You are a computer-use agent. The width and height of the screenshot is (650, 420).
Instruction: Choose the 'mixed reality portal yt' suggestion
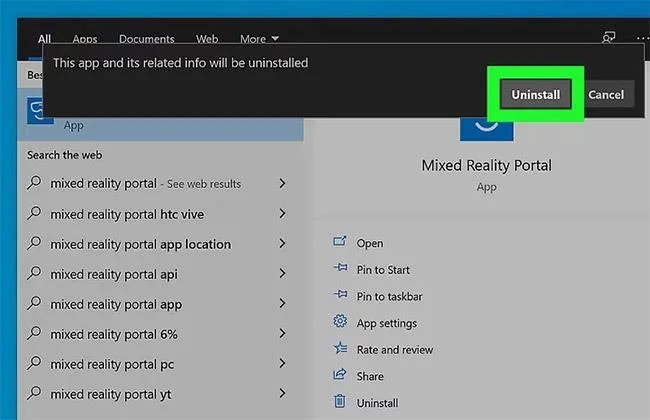111,394
